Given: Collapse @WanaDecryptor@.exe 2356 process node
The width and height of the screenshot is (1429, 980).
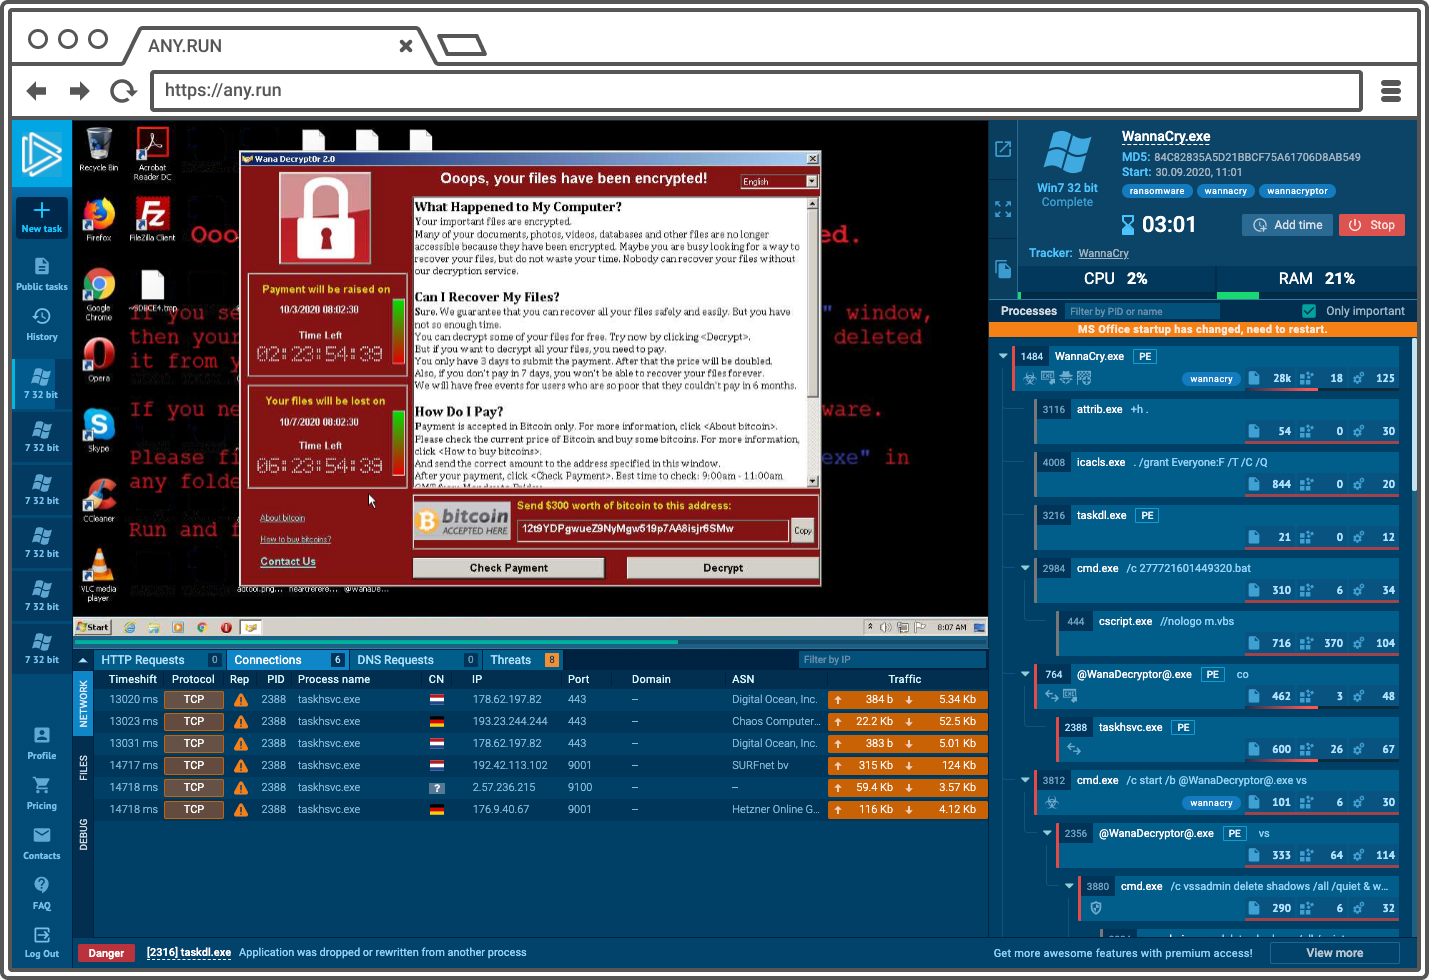Looking at the screenshot, I should coord(1047,833).
